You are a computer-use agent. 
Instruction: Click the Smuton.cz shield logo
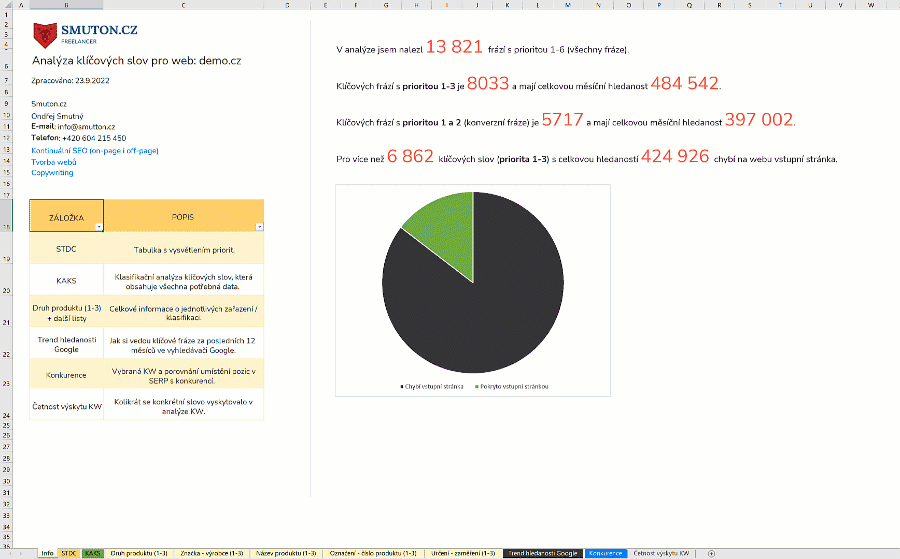(x=45, y=35)
